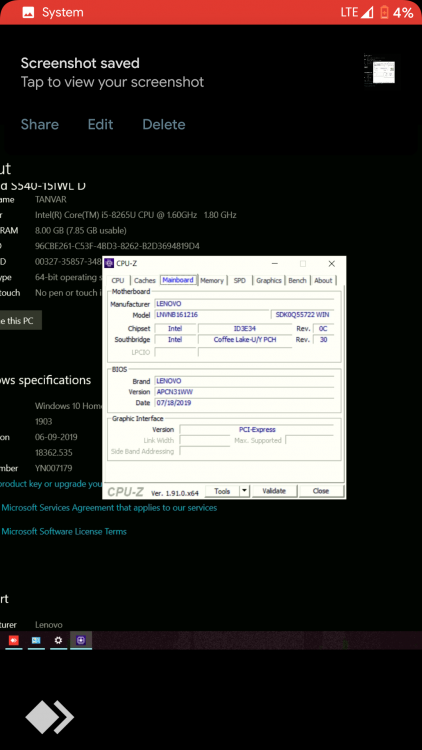The height and width of the screenshot is (750, 422).
Task: Tap Delete on the screenshot notification
Action: (x=164, y=124)
